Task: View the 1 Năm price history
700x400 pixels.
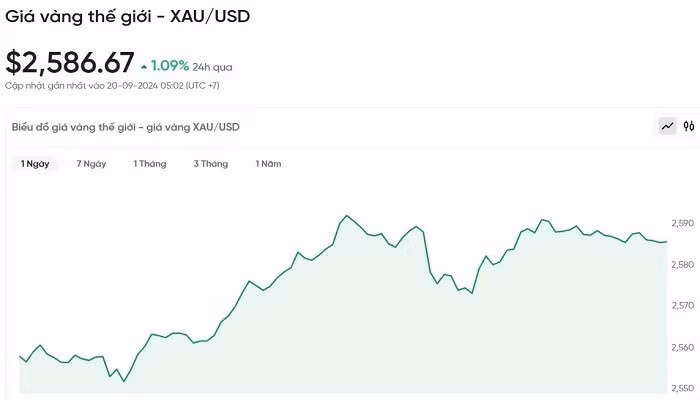Action: 268,163
